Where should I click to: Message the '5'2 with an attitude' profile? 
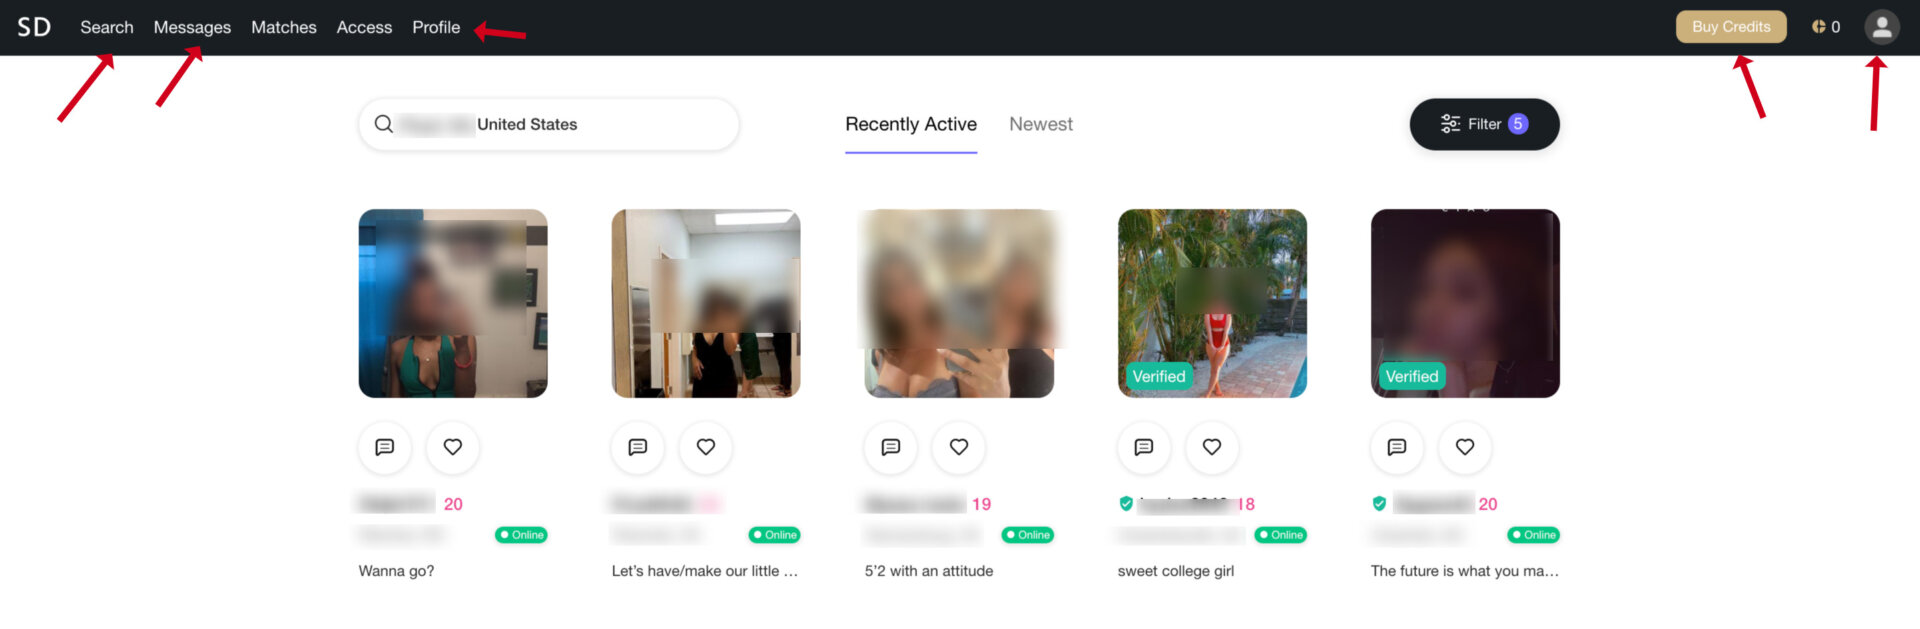(891, 447)
